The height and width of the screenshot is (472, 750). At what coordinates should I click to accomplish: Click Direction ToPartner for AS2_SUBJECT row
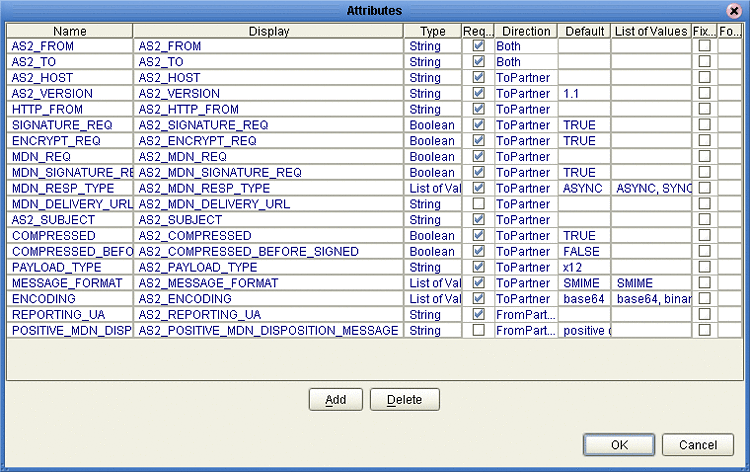pos(526,220)
